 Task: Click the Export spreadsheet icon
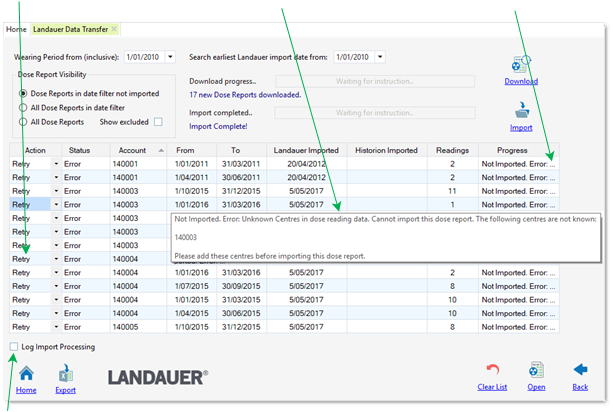pos(66,373)
